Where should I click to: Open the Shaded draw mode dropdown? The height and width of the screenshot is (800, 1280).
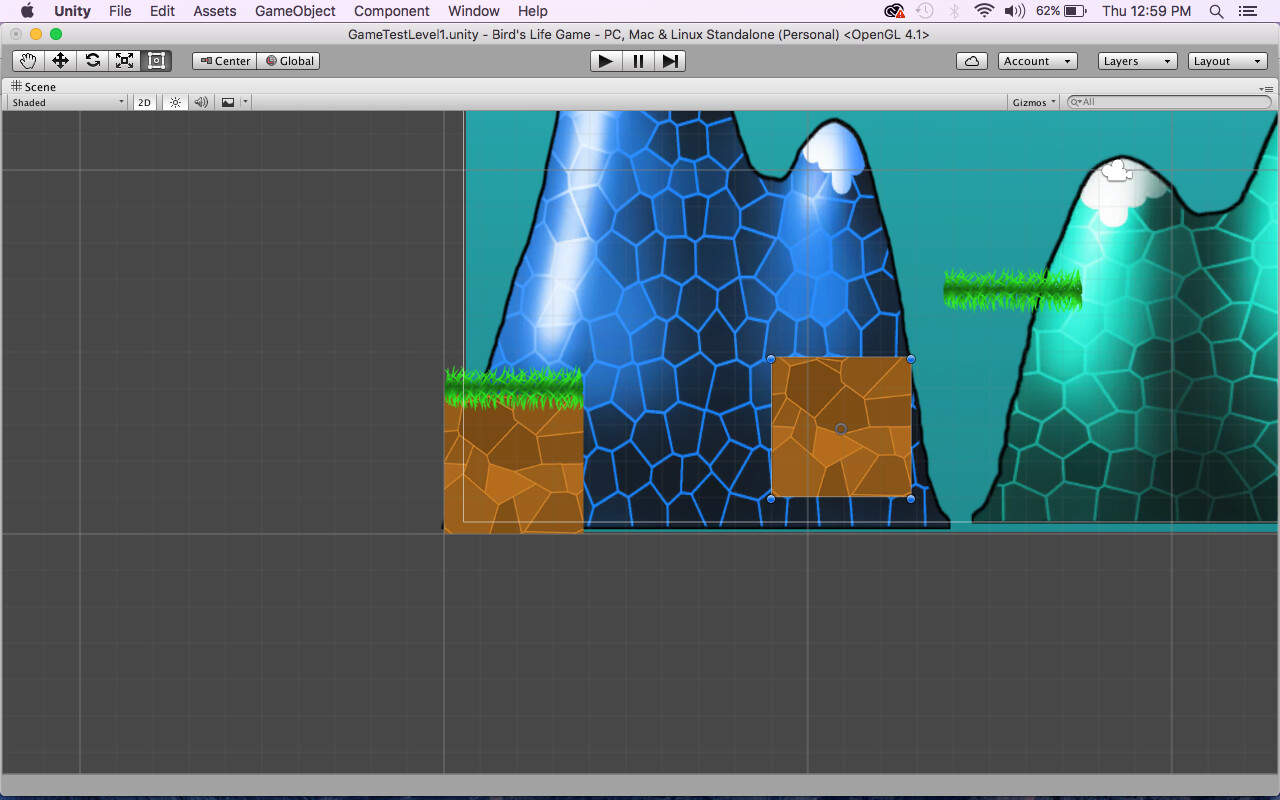(x=65, y=101)
